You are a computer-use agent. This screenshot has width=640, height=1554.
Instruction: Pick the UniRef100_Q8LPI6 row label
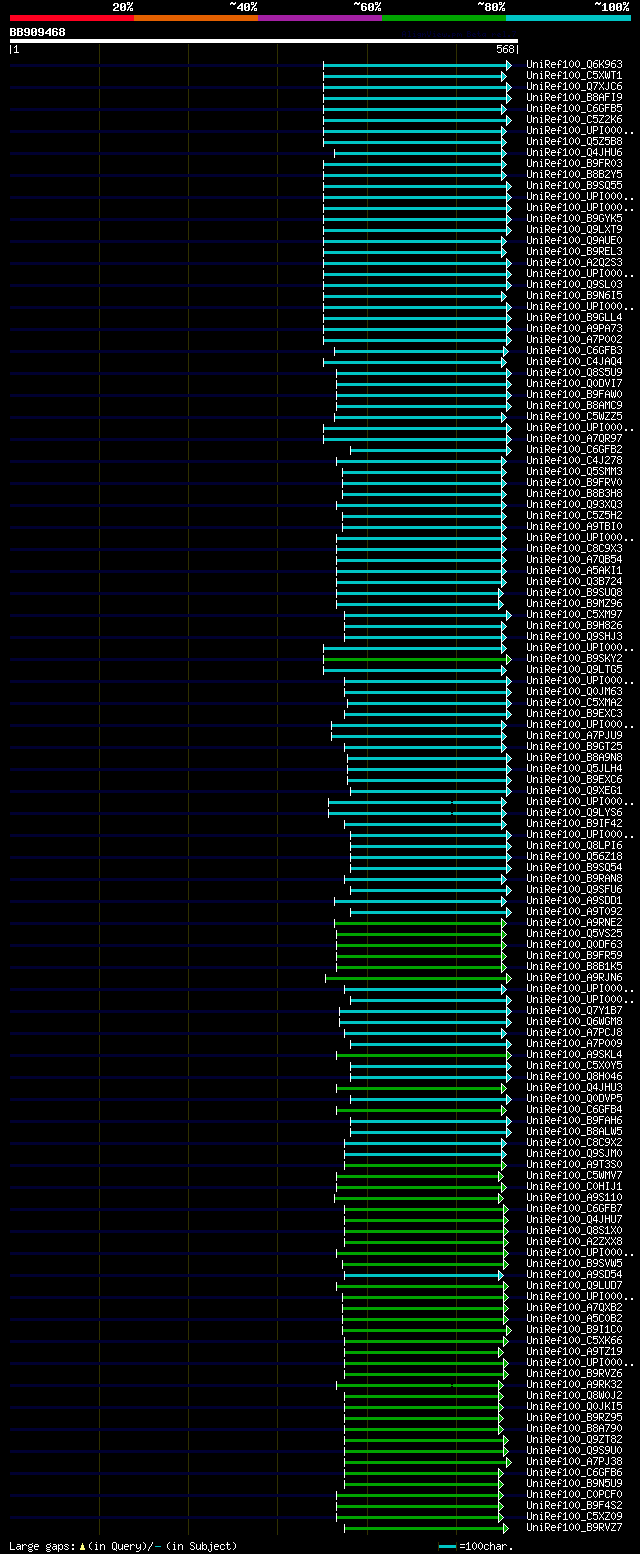click(574, 846)
